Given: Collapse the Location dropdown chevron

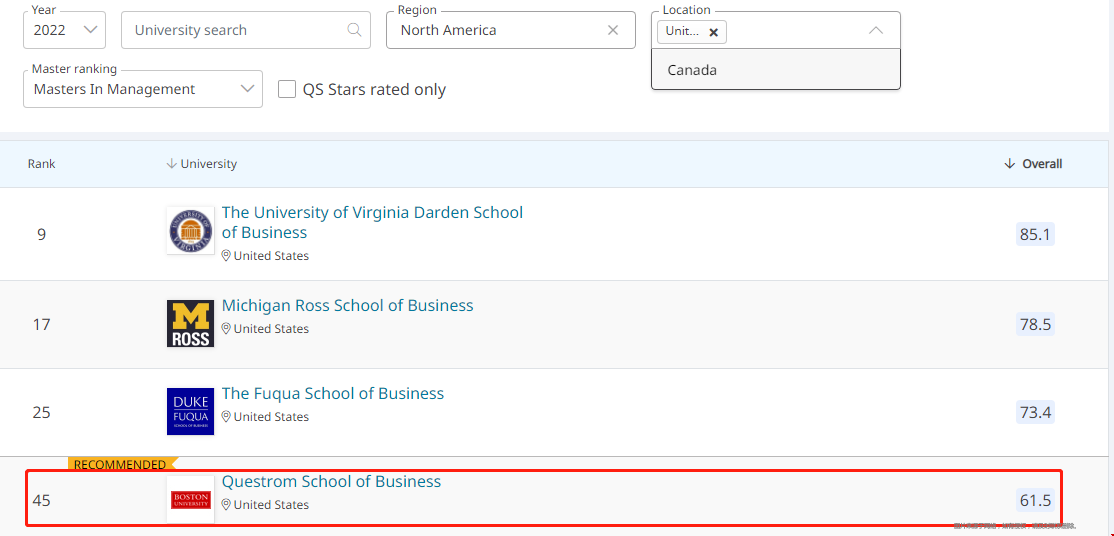Looking at the screenshot, I should tap(876, 31).
